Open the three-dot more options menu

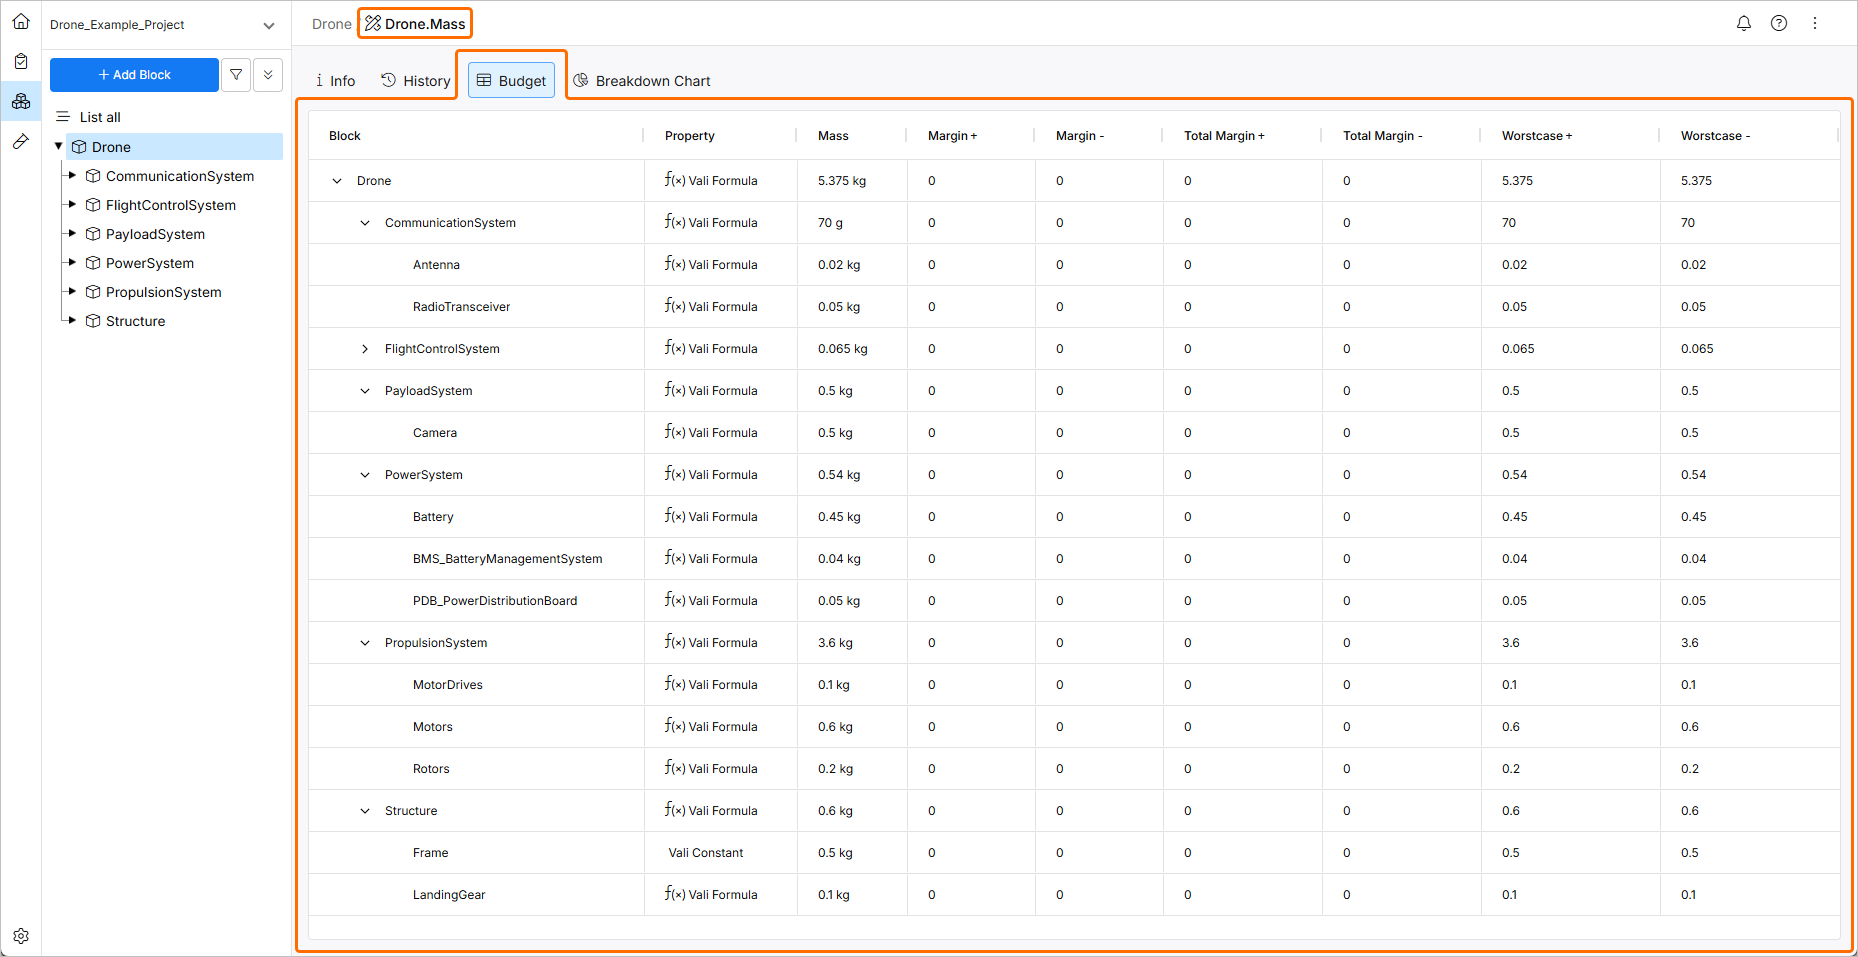tap(1815, 23)
